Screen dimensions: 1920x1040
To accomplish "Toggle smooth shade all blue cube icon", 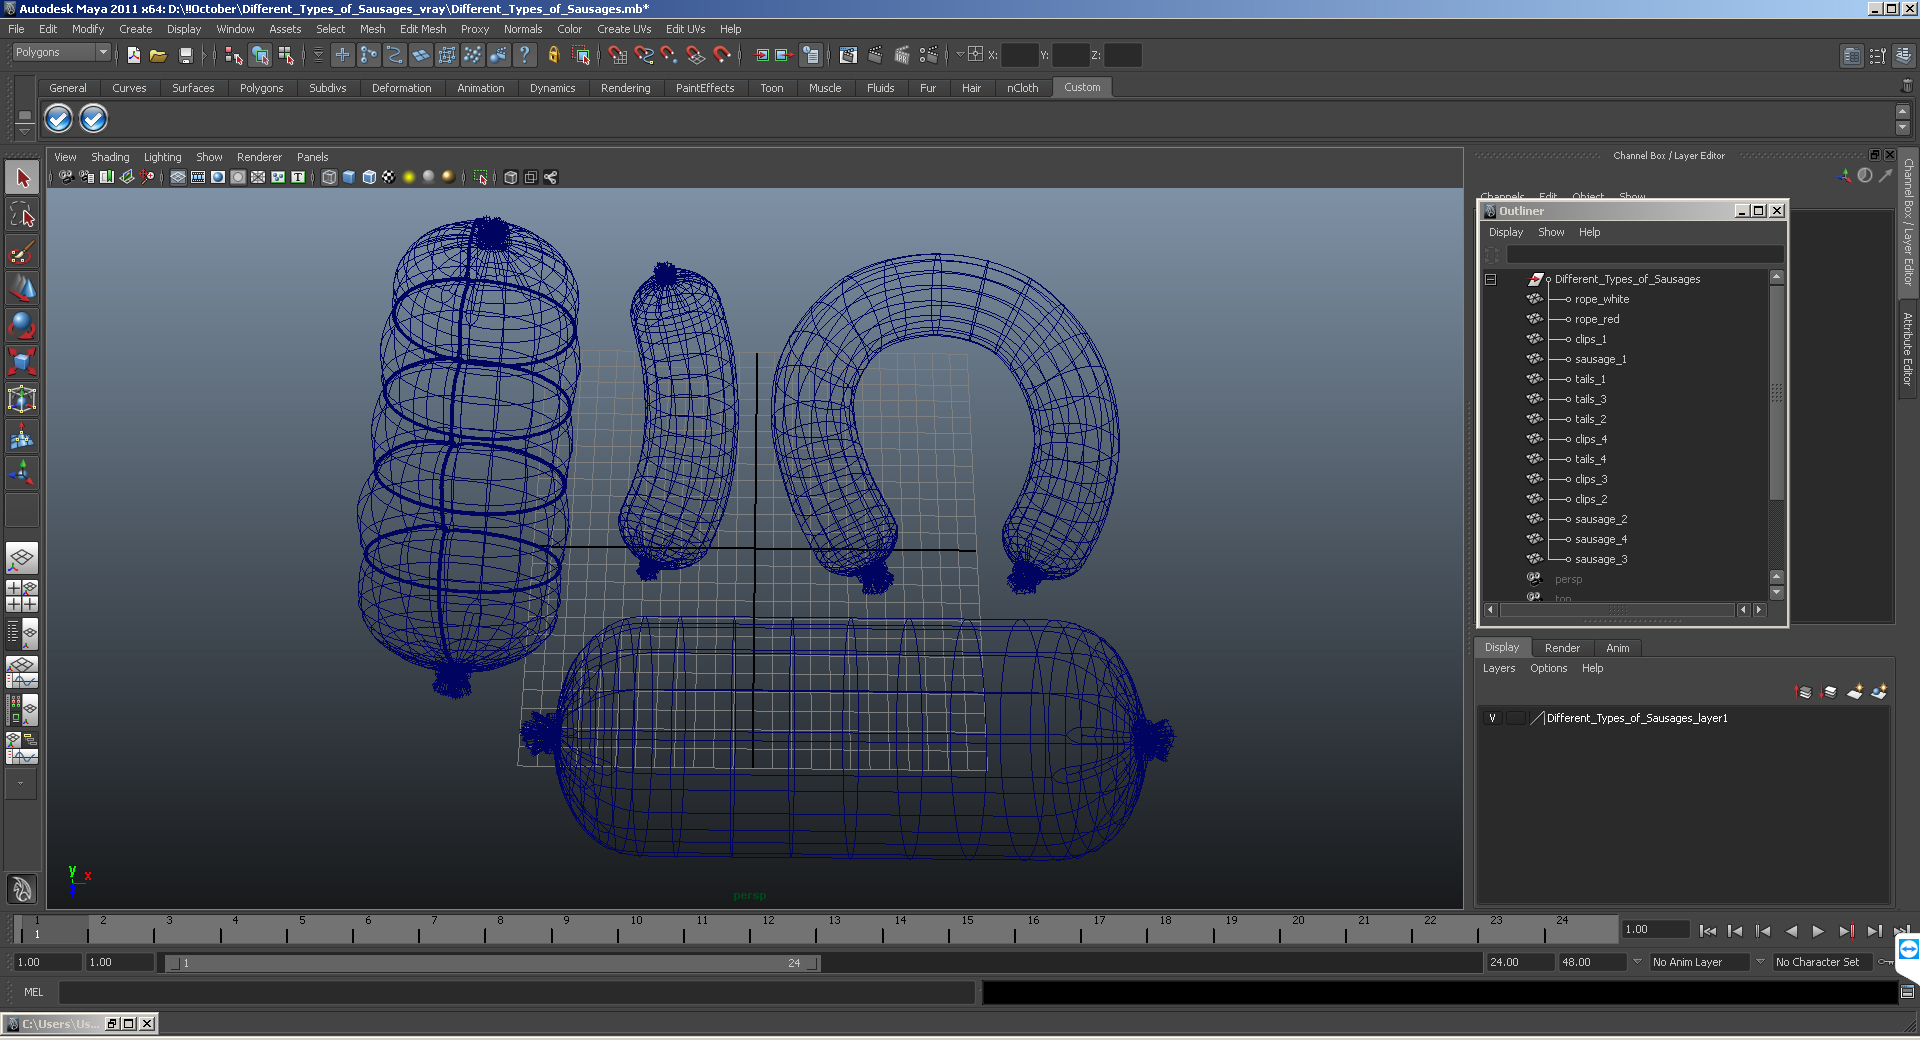I will click(x=349, y=177).
